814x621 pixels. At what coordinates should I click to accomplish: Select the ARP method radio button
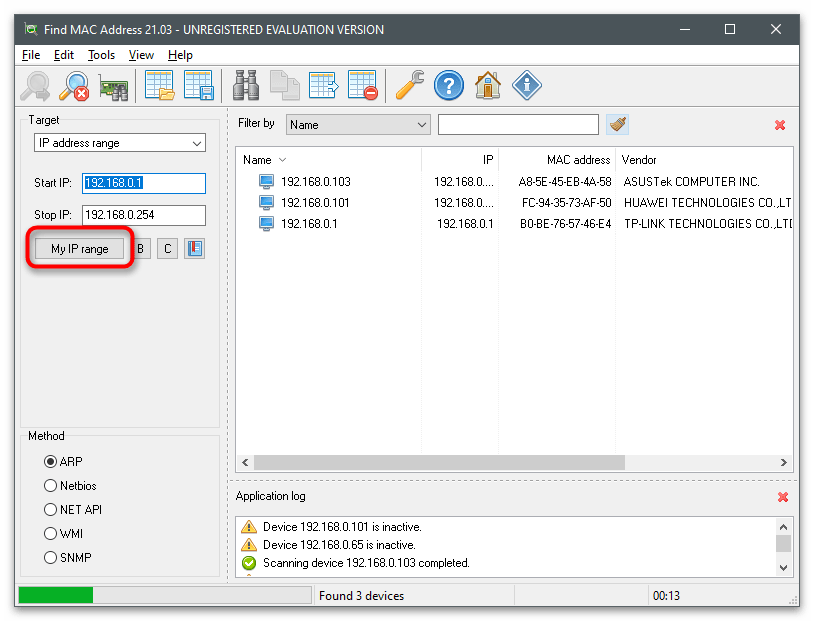[x=50, y=462]
